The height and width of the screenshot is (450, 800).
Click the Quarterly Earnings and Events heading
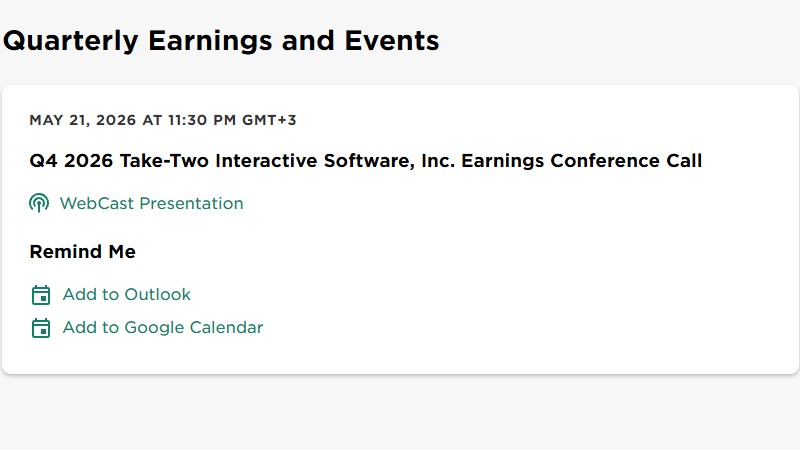(x=221, y=41)
